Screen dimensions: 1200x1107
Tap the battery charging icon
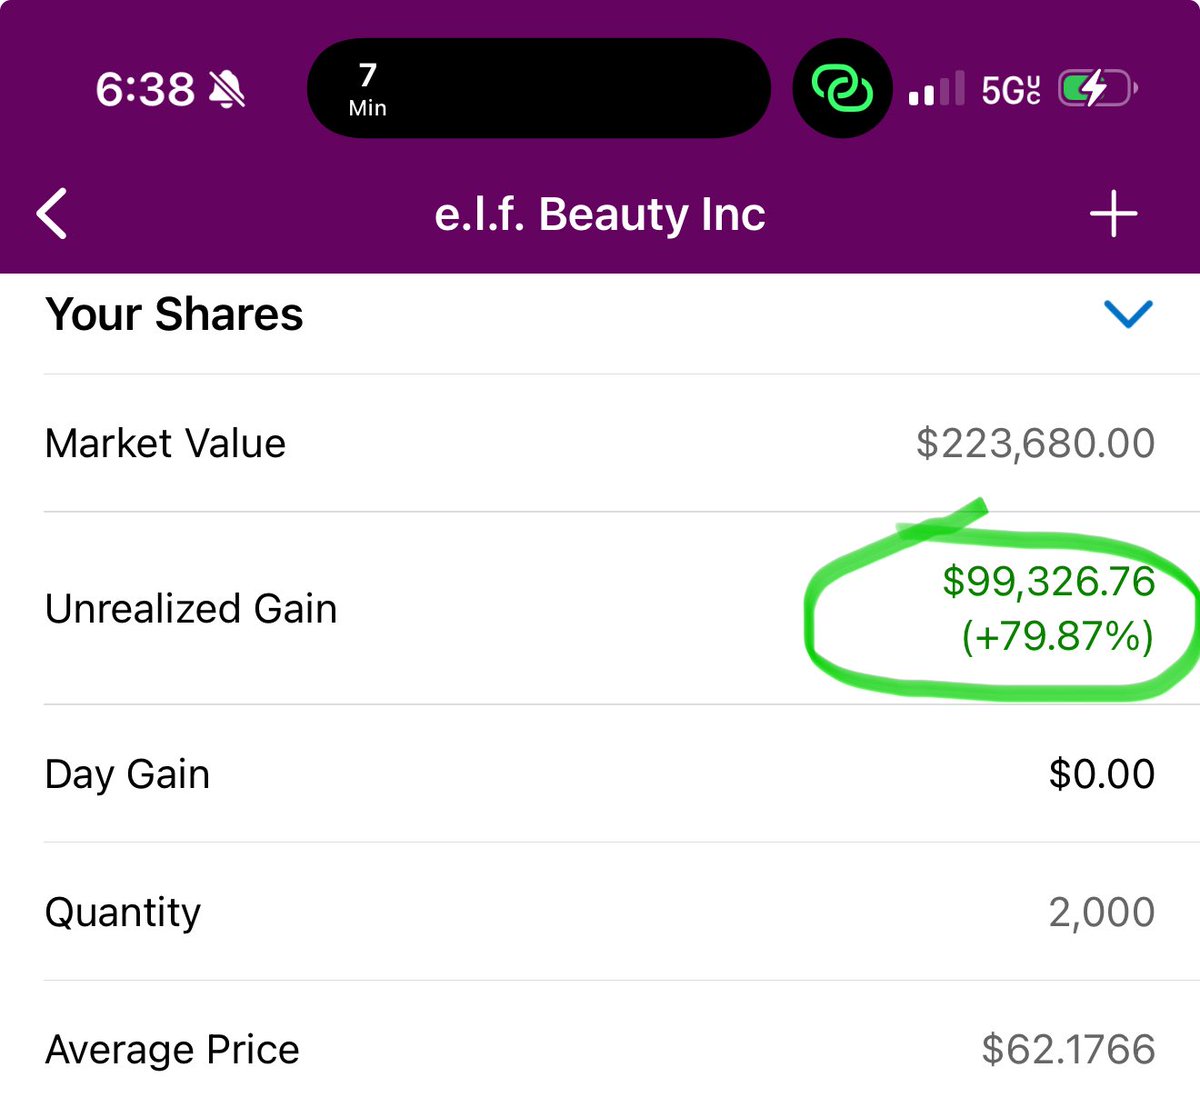(x=1097, y=89)
